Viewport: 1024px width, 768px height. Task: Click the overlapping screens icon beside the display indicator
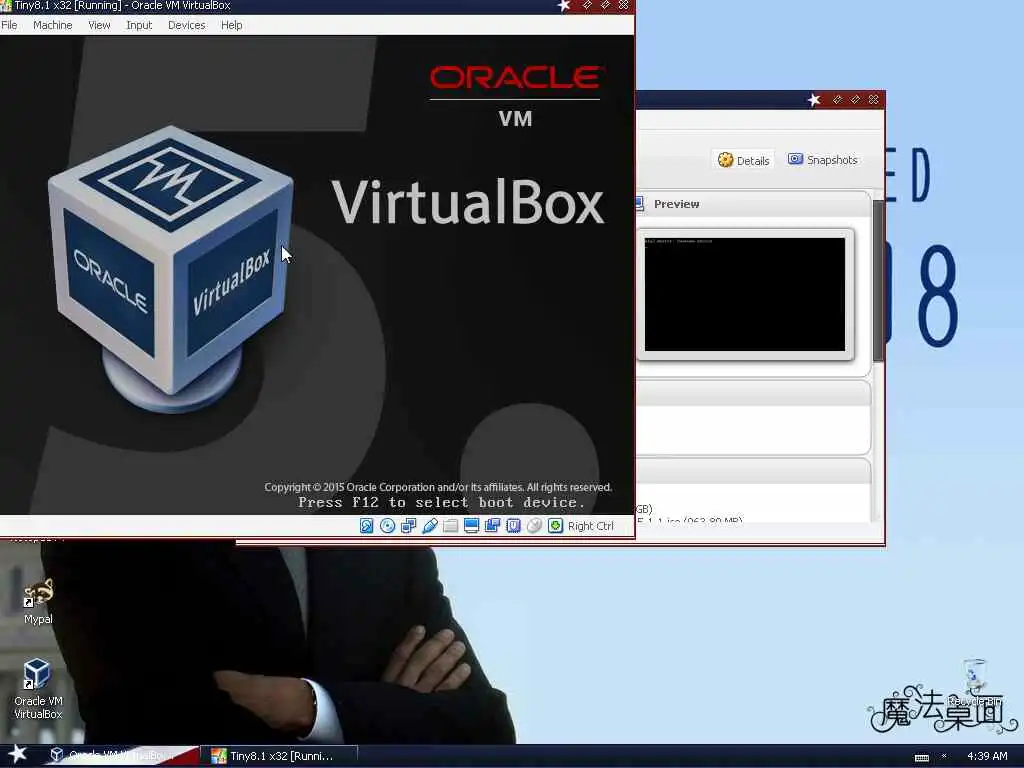pos(492,526)
